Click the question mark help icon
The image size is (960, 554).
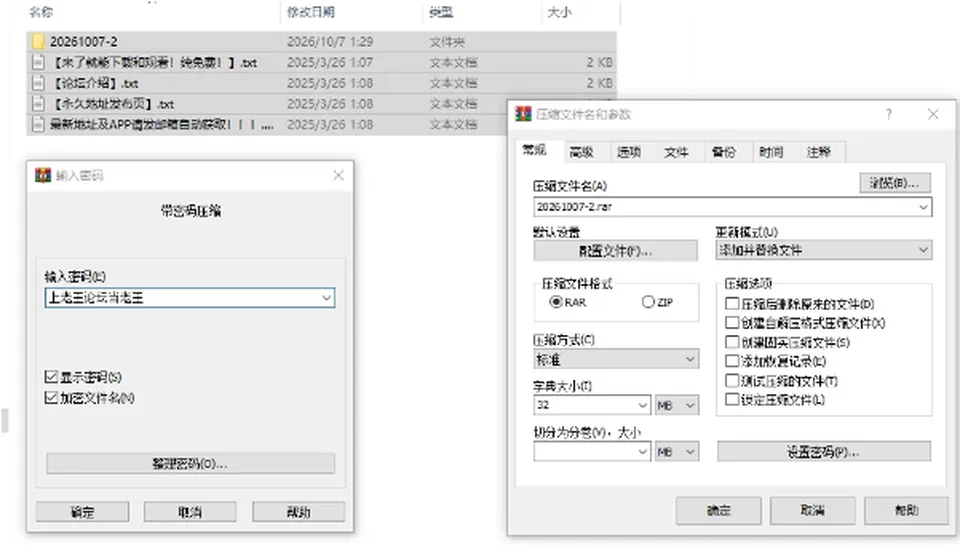click(888, 114)
